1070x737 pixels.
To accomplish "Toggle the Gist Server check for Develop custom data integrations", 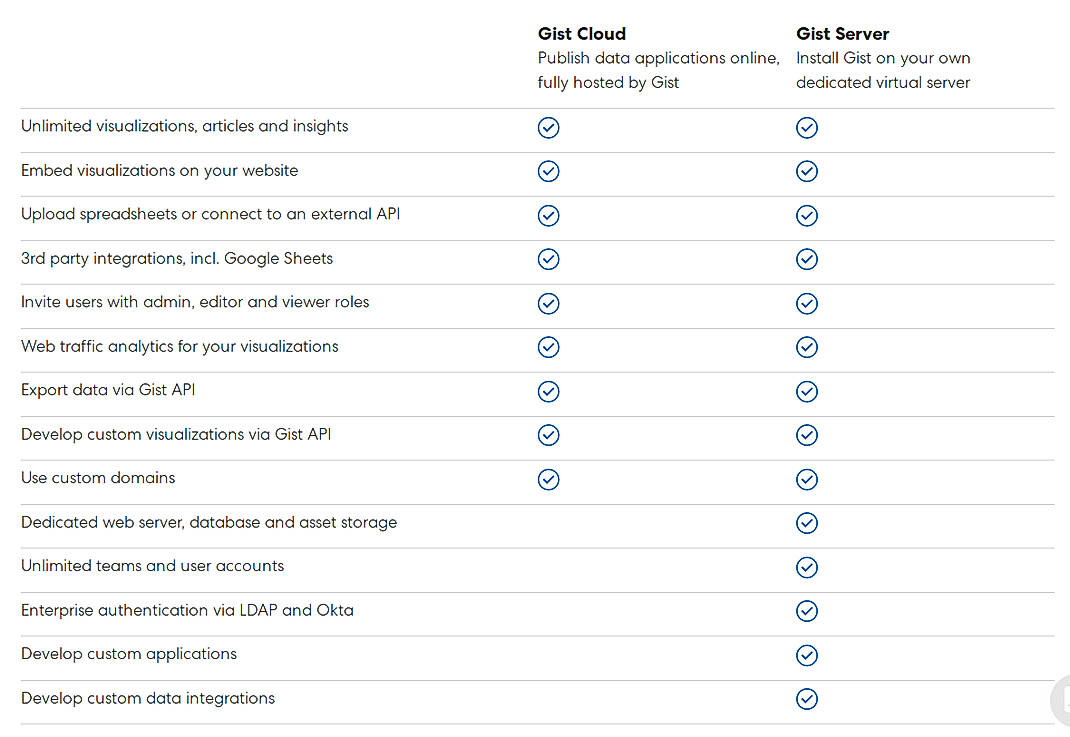I will [x=807, y=699].
